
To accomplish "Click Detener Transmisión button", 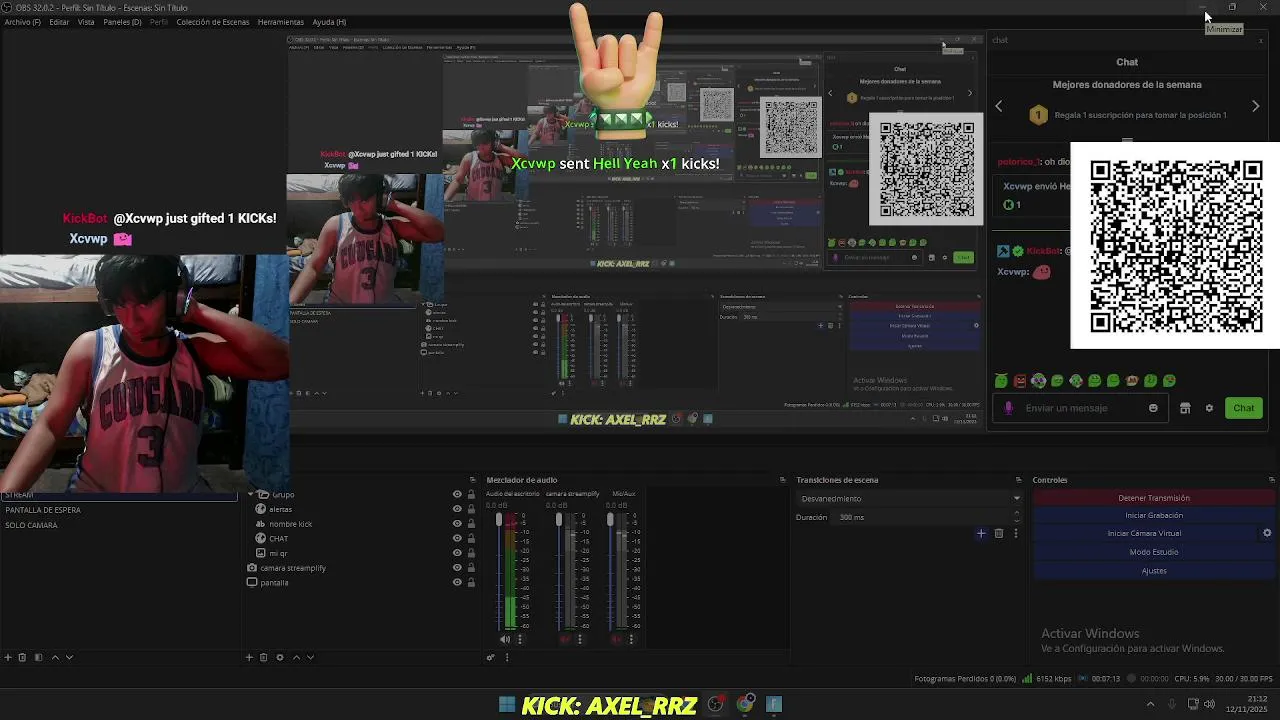I will (1154, 498).
